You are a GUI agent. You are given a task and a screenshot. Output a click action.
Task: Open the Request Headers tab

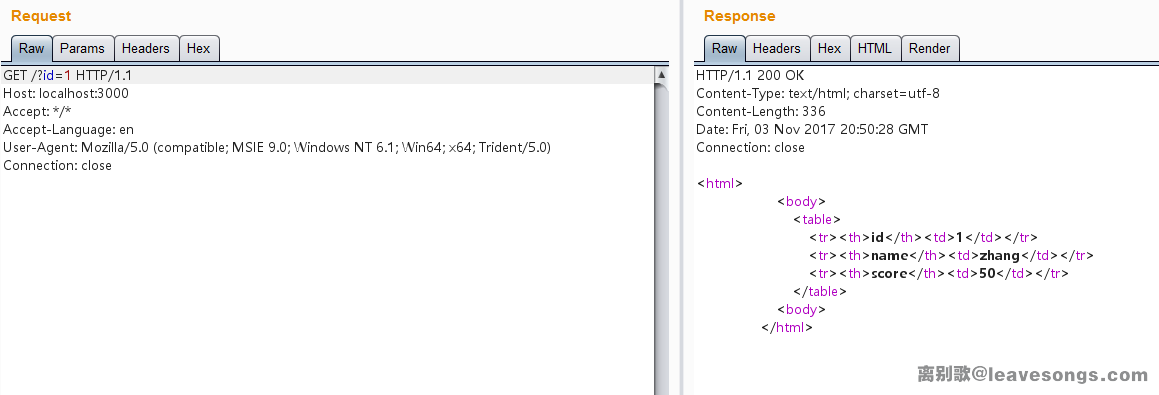(146, 48)
